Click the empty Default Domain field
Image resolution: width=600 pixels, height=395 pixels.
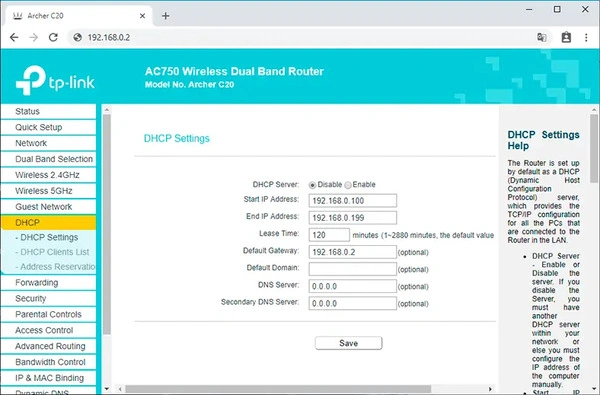[352, 269]
